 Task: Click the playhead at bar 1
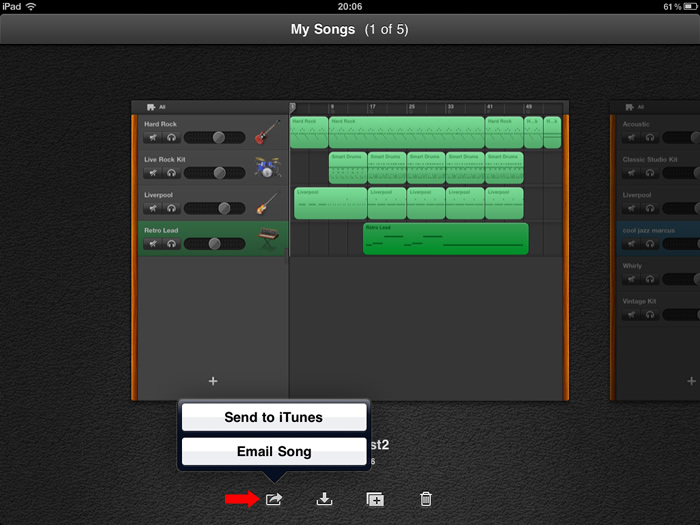(x=292, y=108)
